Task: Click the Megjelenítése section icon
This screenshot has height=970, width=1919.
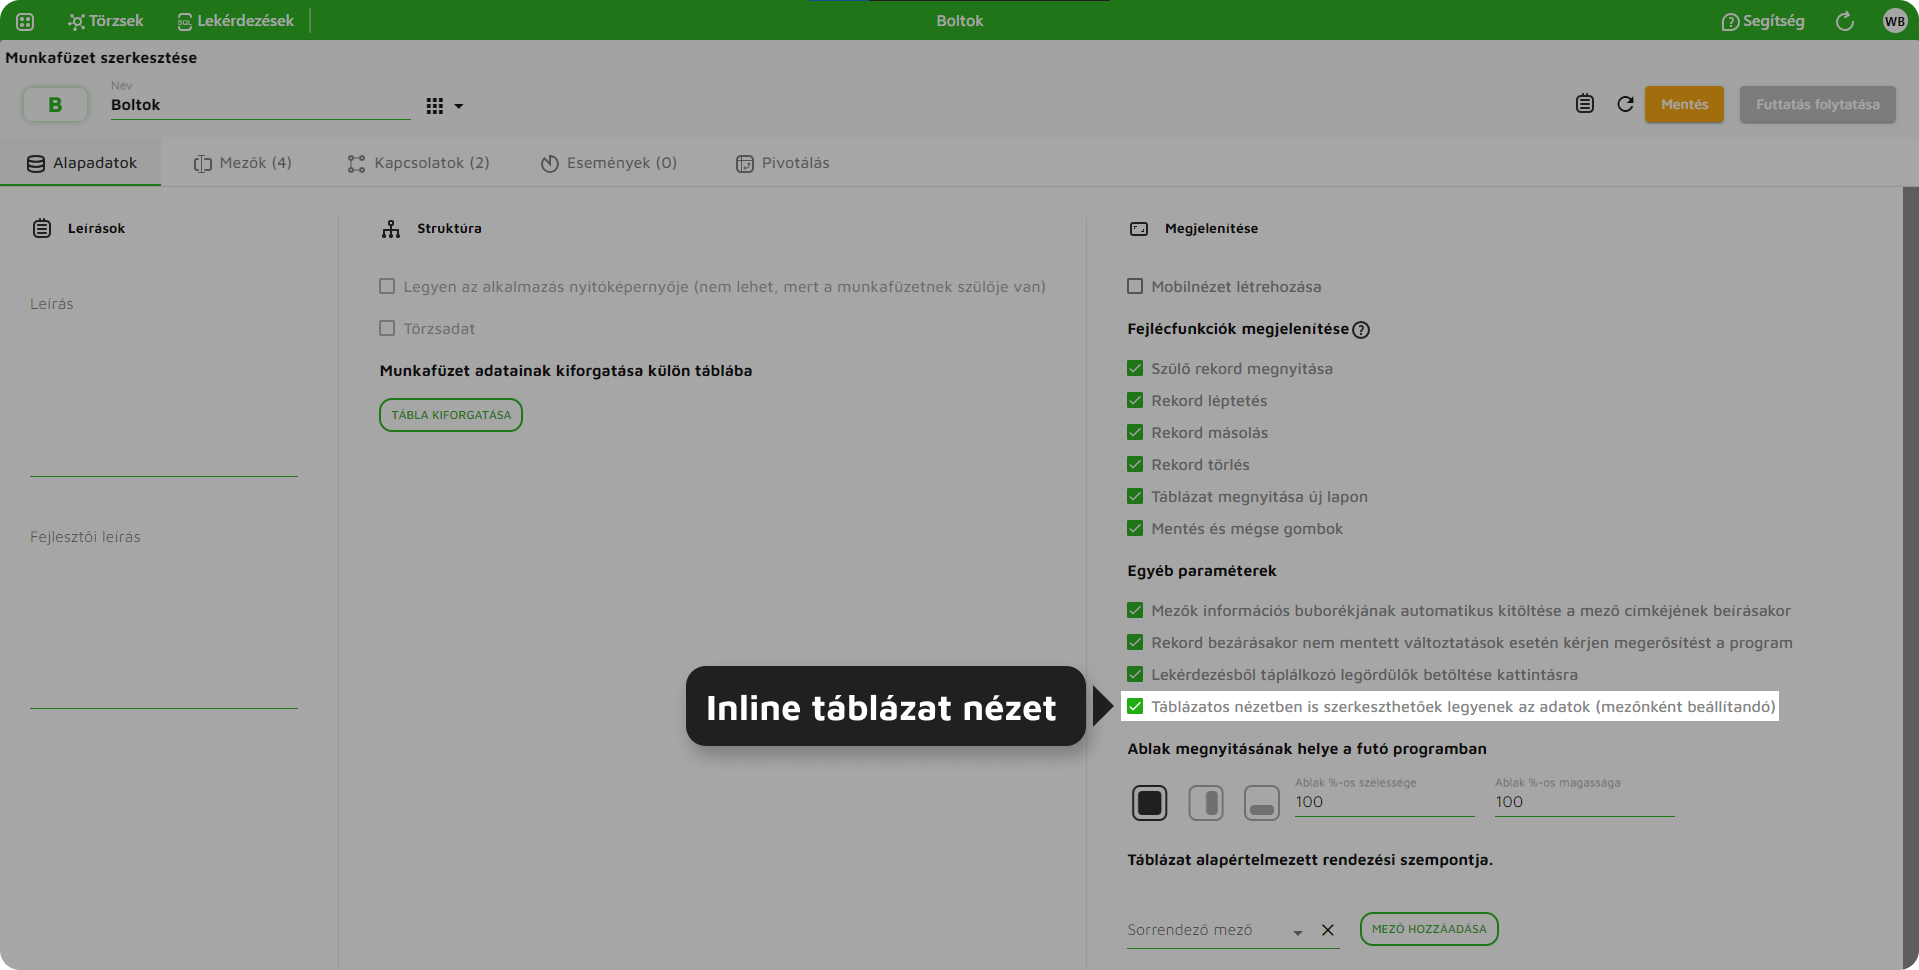Action: coord(1139,229)
